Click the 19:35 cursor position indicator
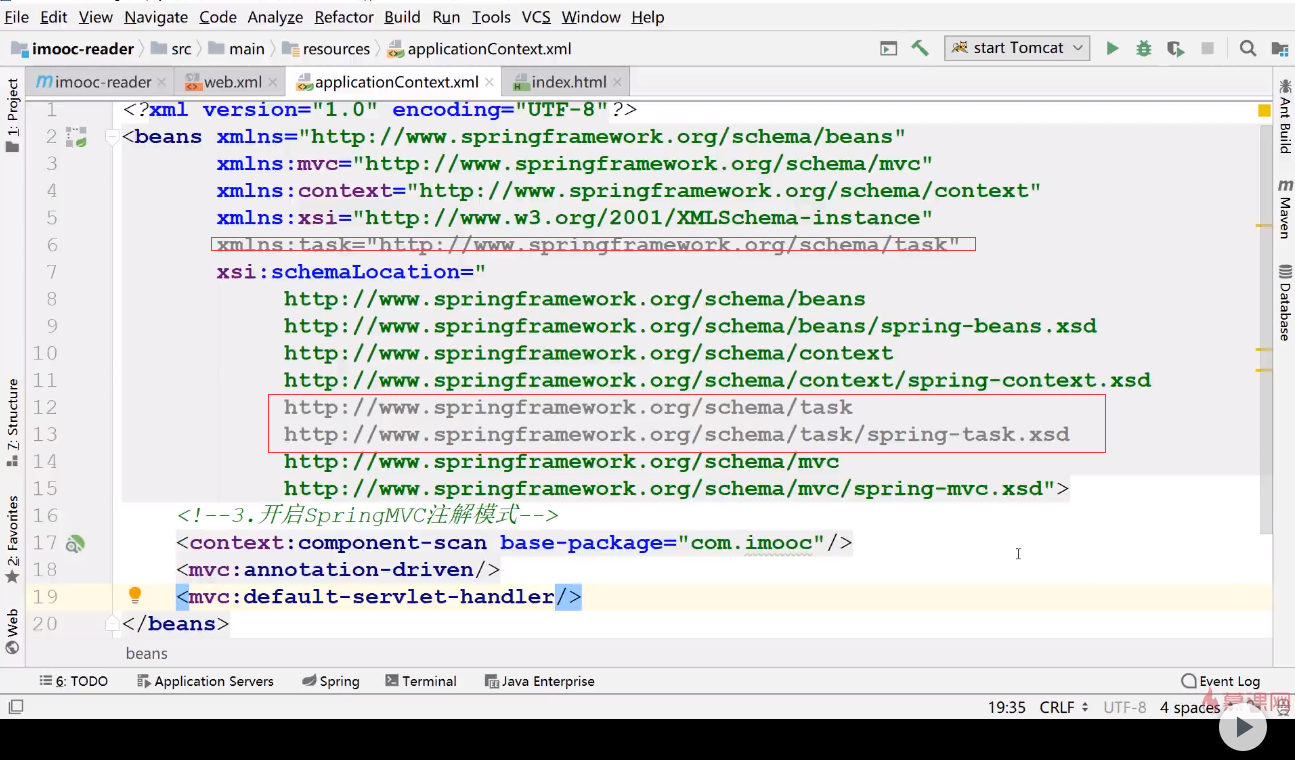Image resolution: width=1295 pixels, height=760 pixels. tap(1007, 707)
